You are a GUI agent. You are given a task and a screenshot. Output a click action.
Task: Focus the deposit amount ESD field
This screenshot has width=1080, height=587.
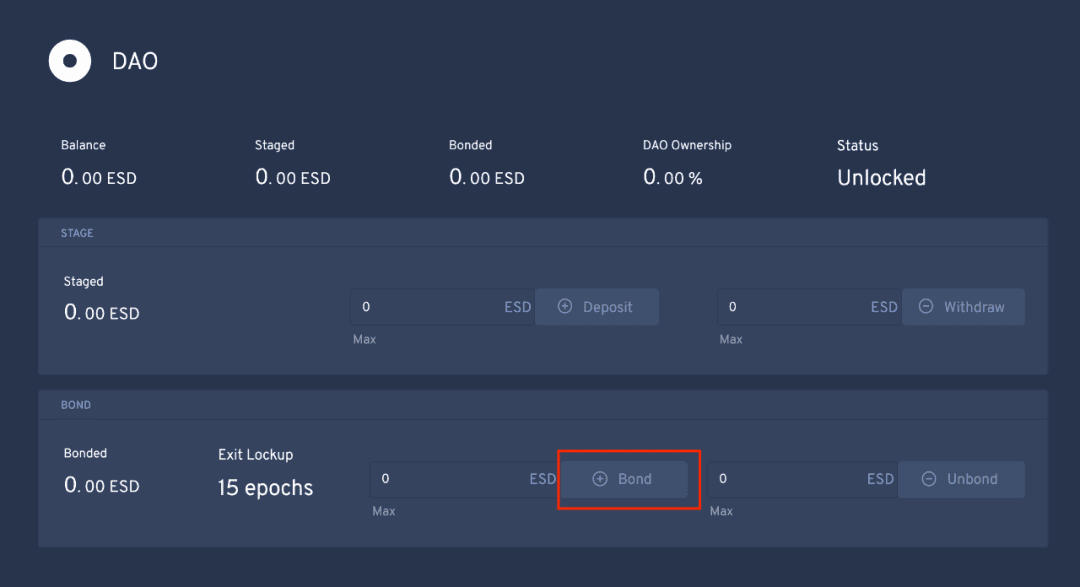point(442,307)
